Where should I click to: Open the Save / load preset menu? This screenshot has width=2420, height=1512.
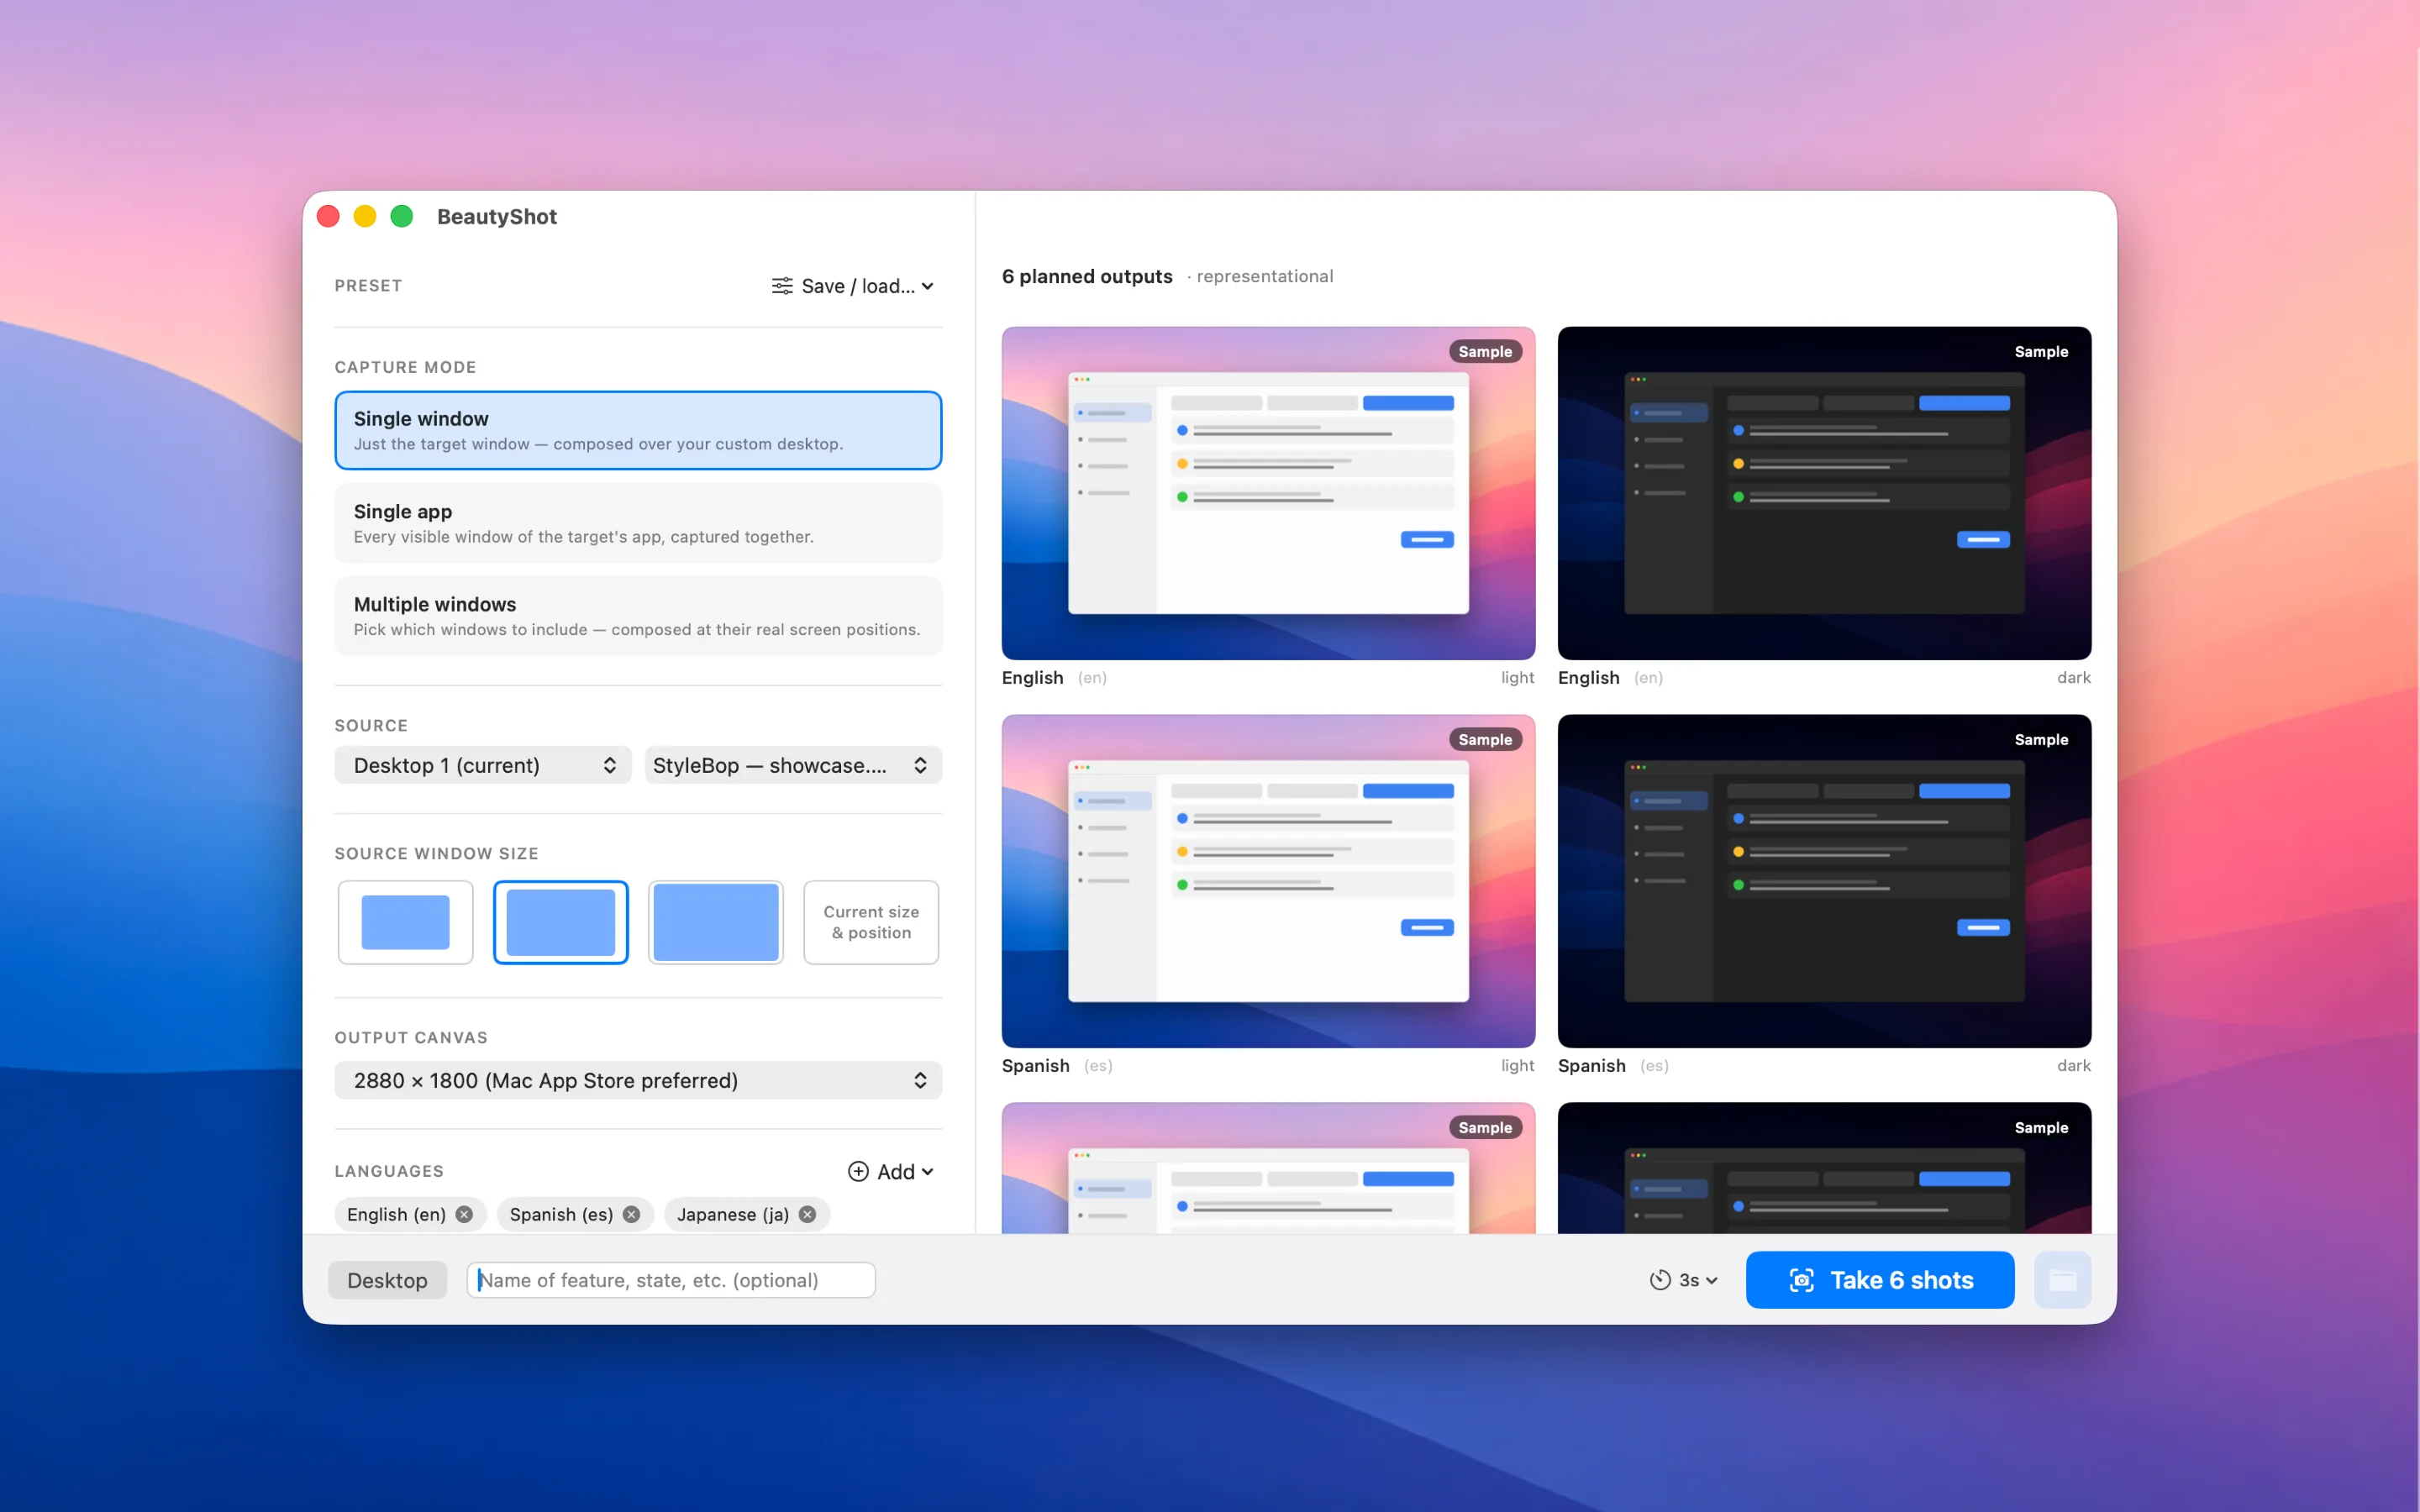(x=853, y=286)
